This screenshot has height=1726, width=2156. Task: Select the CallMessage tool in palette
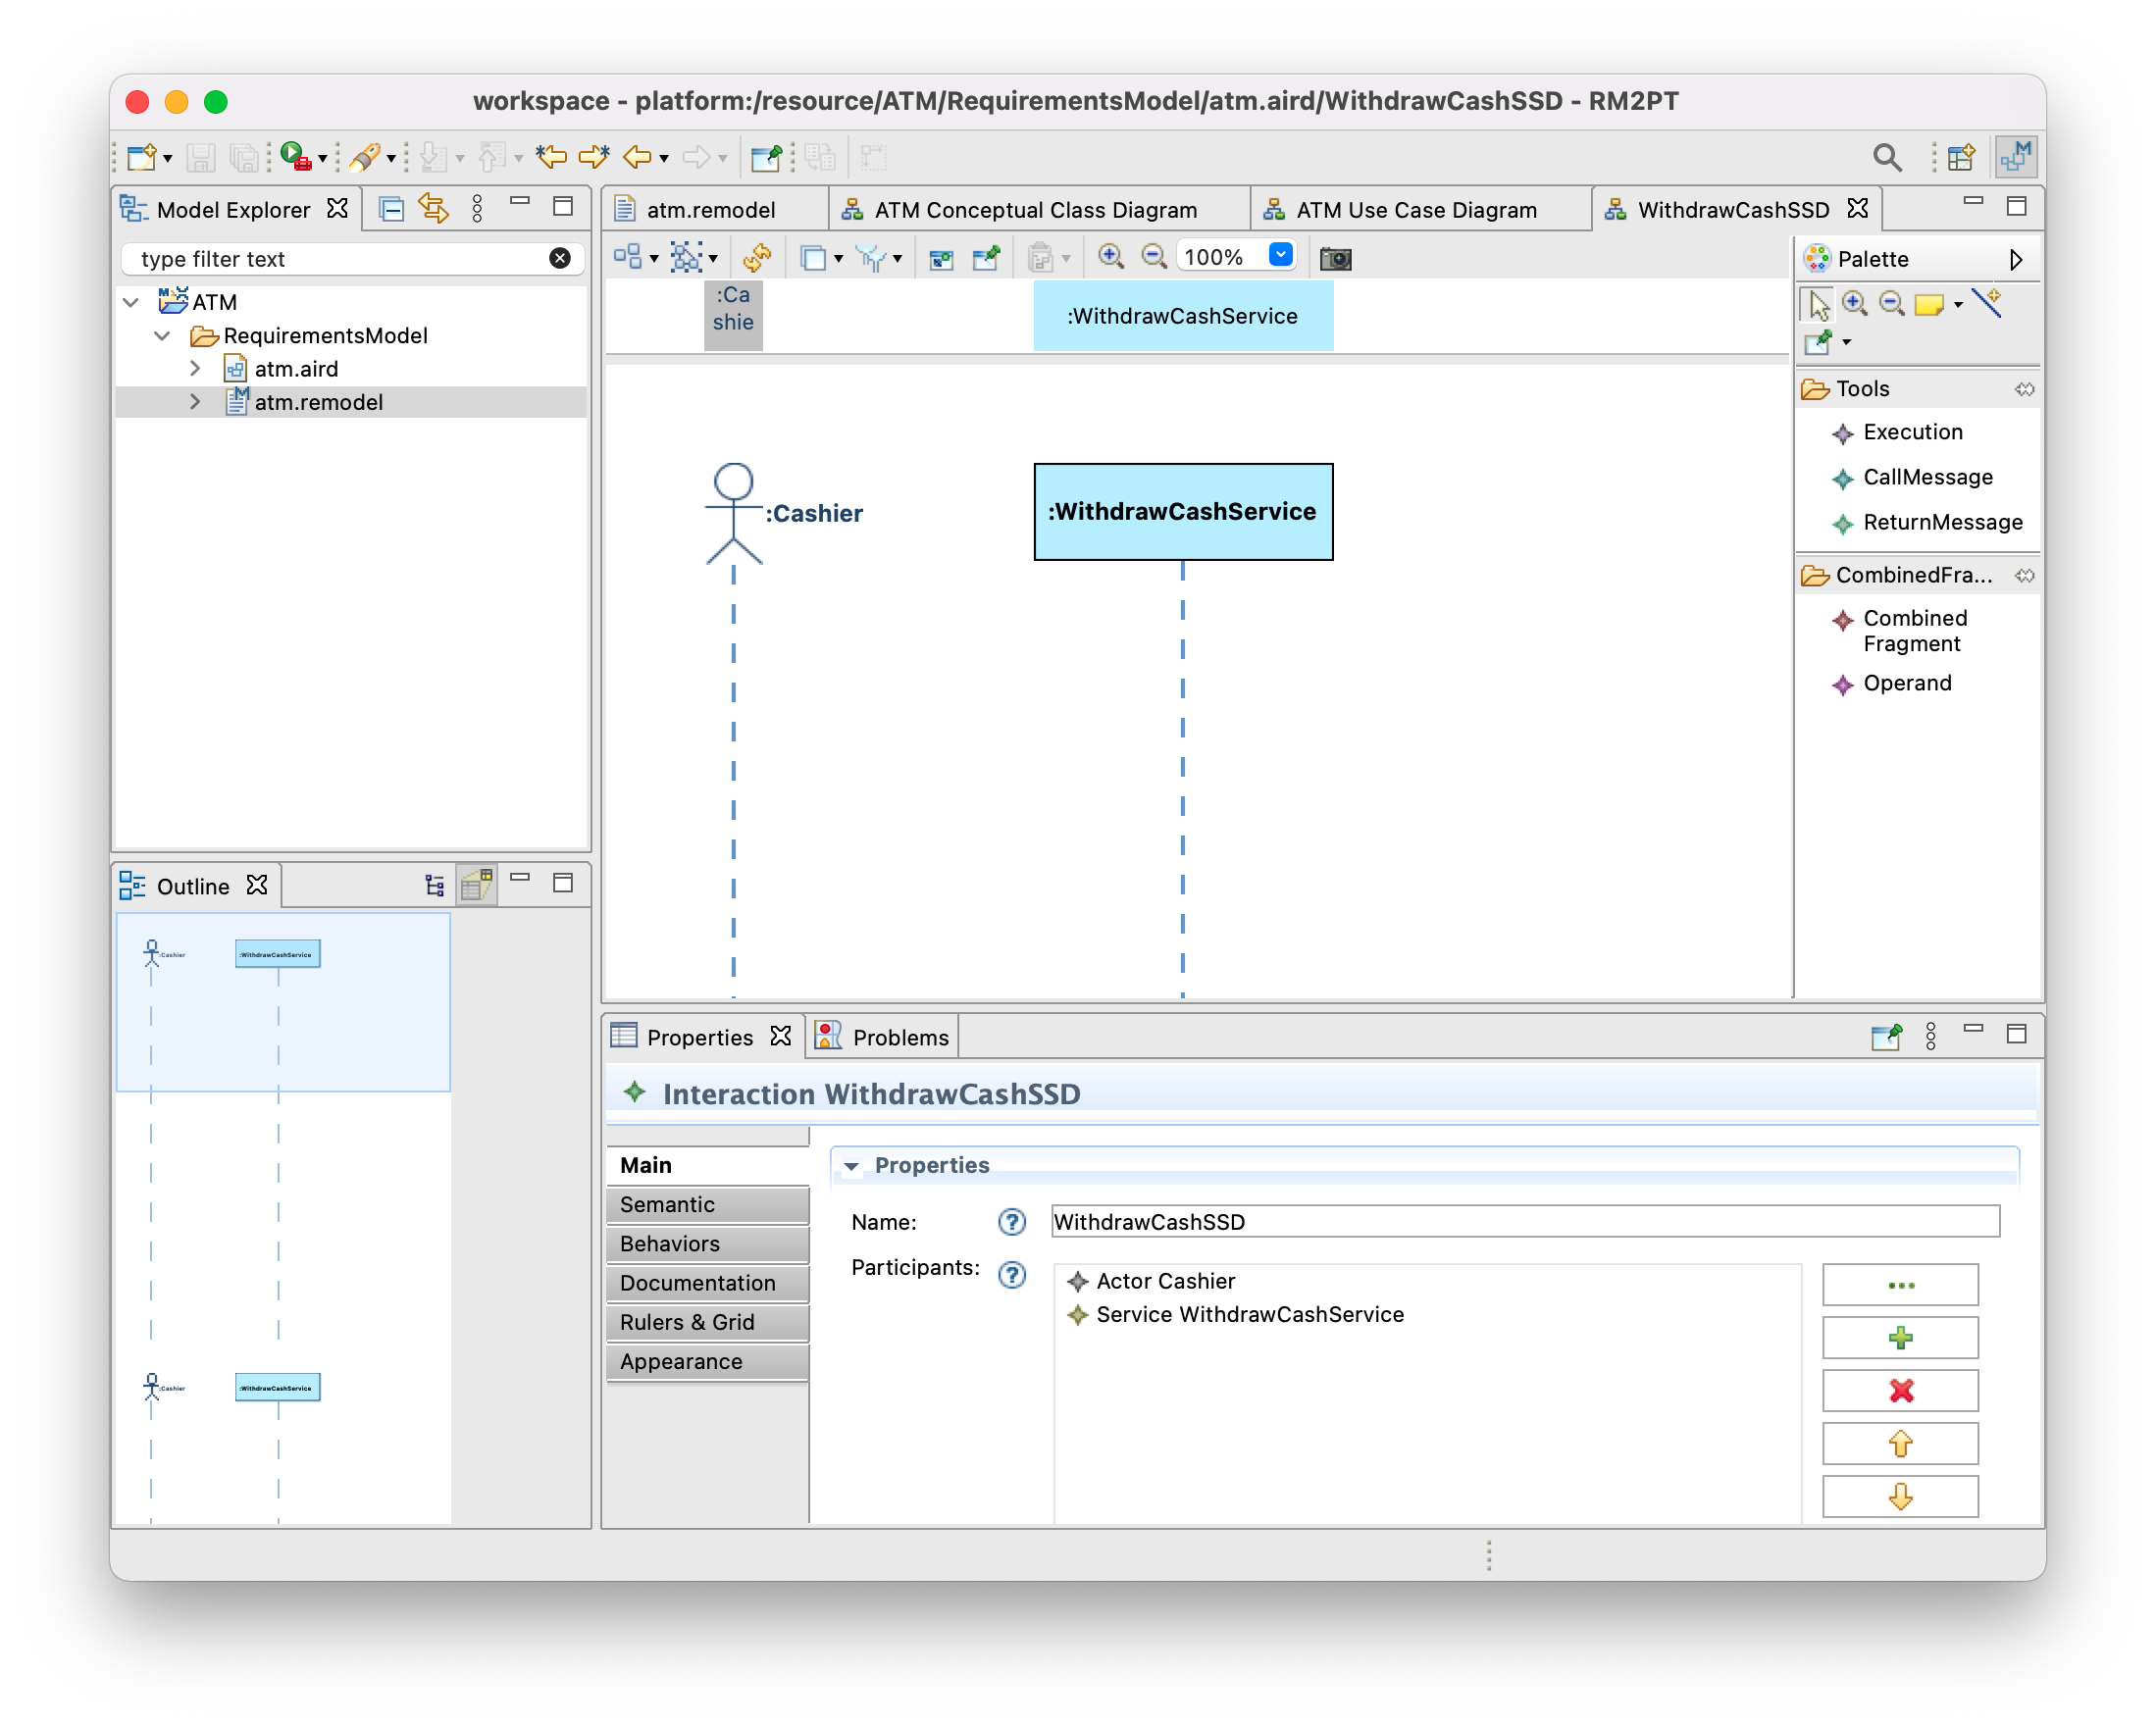pos(1926,477)
